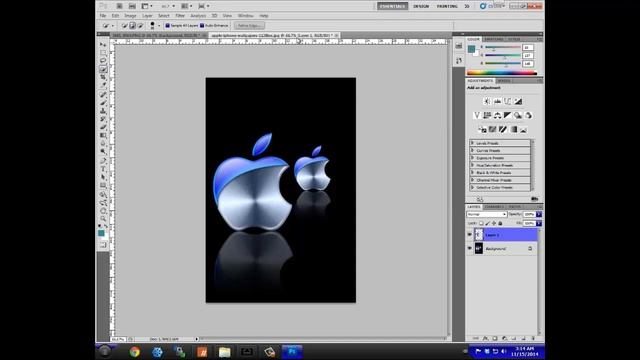Open the Window menu

point(246,16)
